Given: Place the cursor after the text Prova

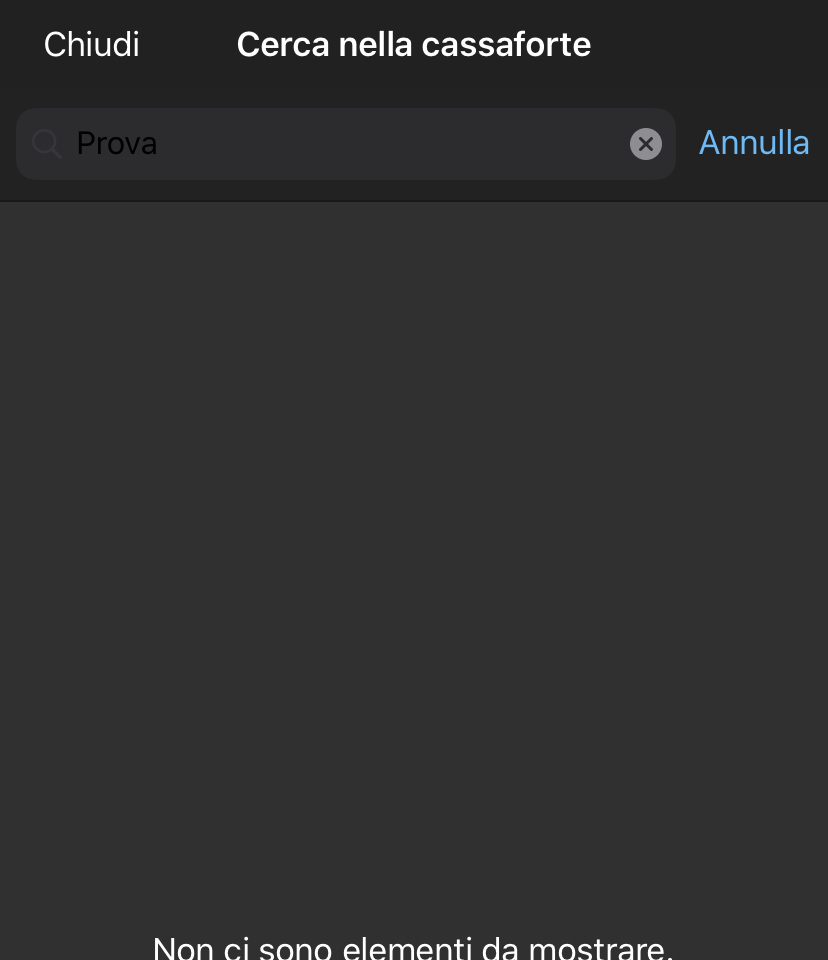Looking at the screenshot, I should (160, 144).
